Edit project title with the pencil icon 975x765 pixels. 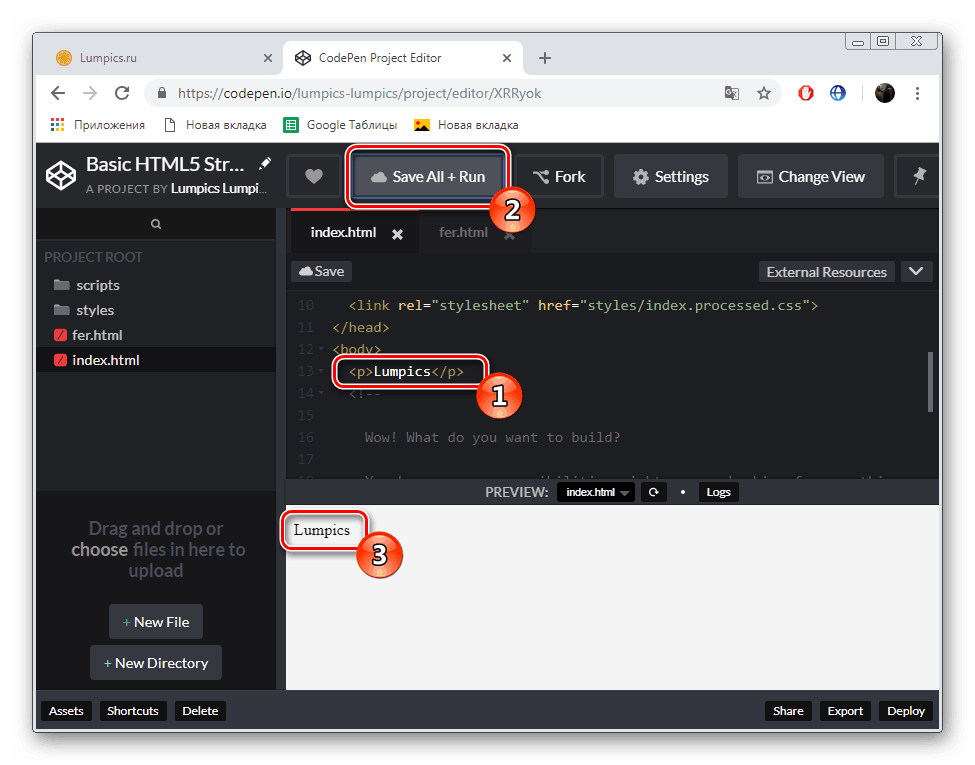(x=264, y=162)
